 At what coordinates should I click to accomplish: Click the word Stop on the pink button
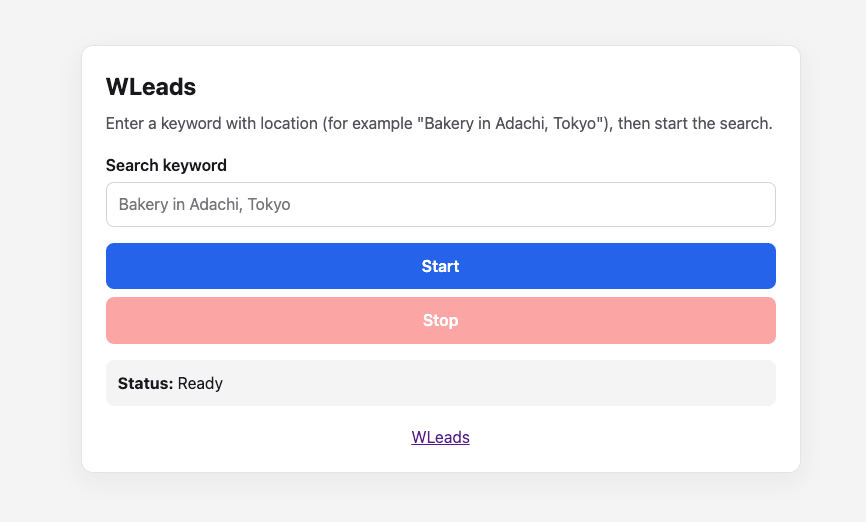[x=440, y=320]
